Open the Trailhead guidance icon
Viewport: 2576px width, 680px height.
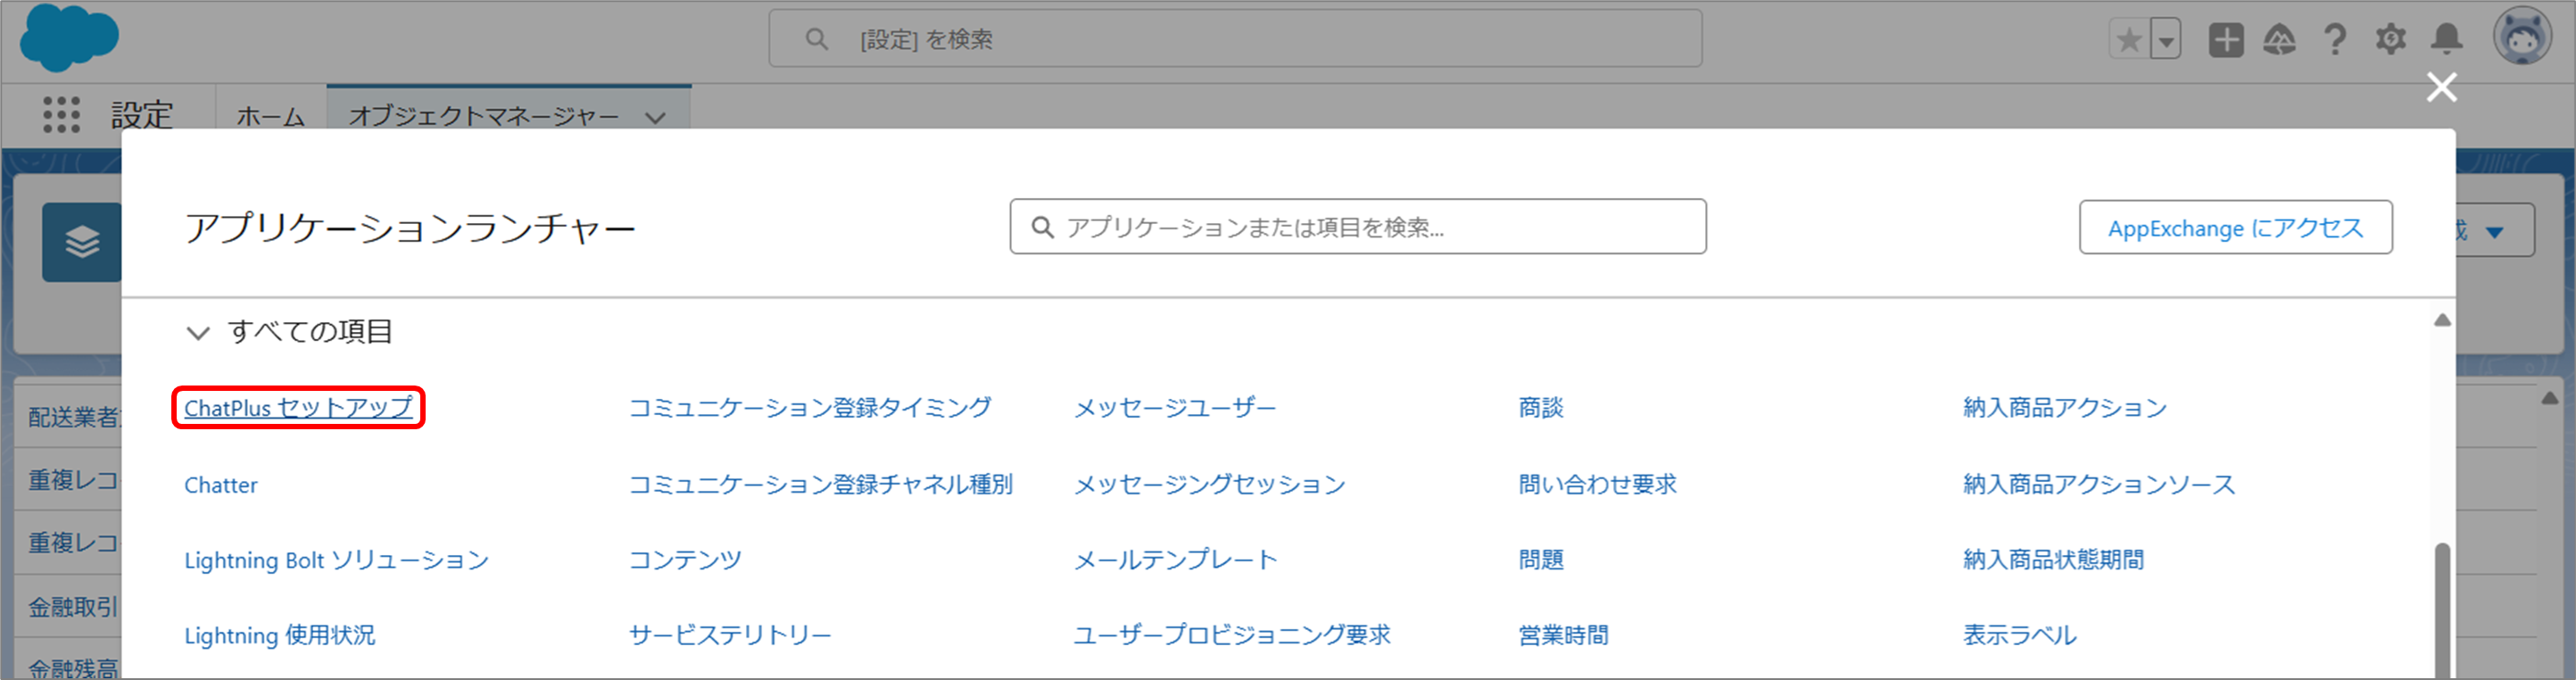(x=2279, y=40)
